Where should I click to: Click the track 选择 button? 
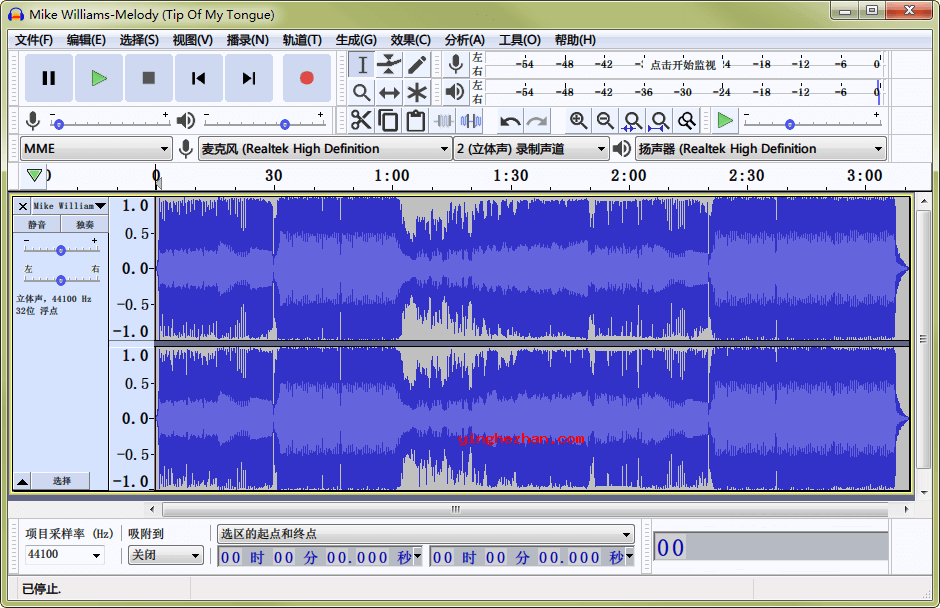(61, 480)
